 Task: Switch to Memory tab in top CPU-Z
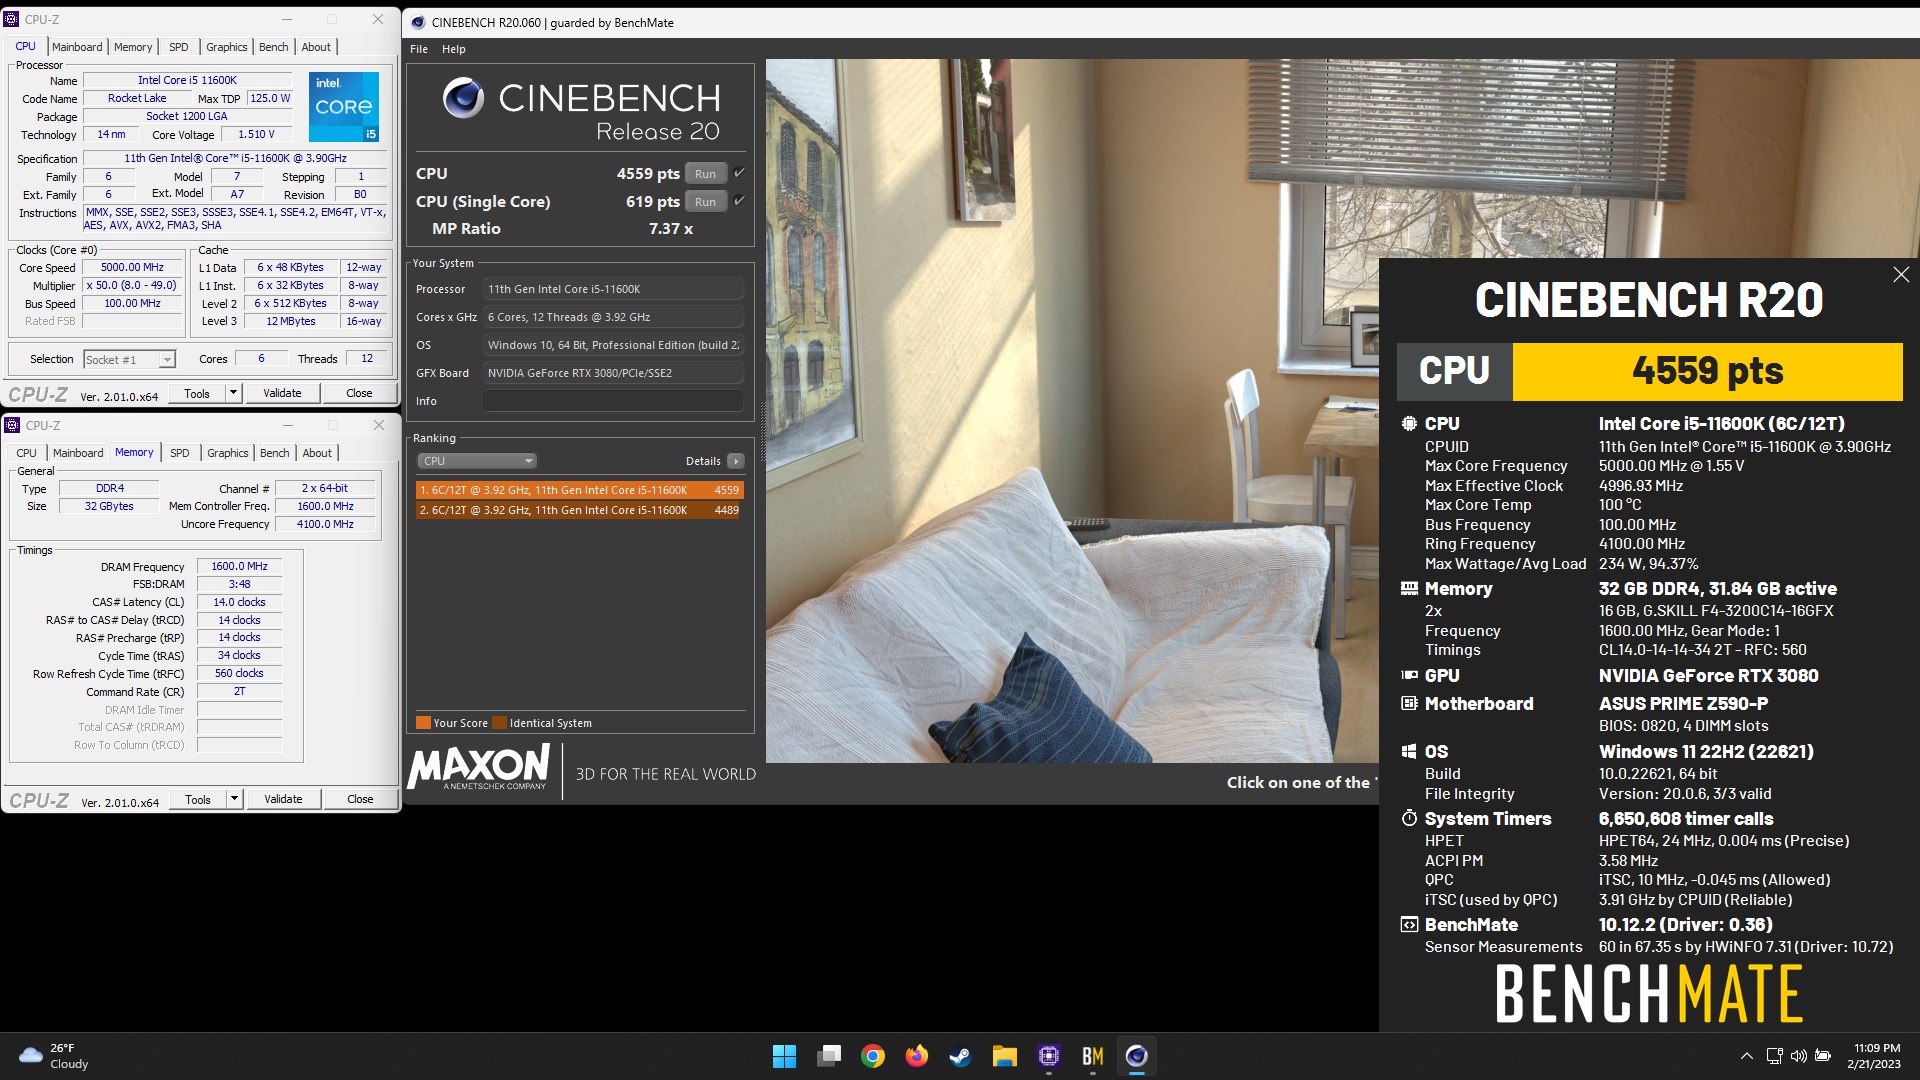click(133, 47)
